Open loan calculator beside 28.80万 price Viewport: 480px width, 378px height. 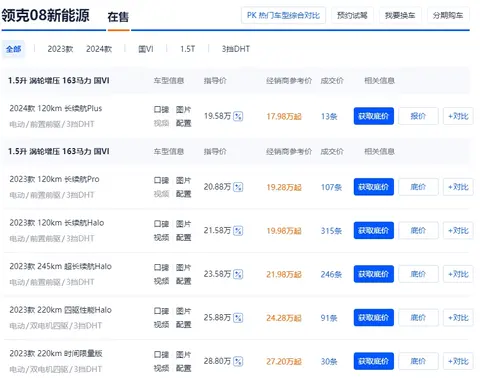(238, 361)
